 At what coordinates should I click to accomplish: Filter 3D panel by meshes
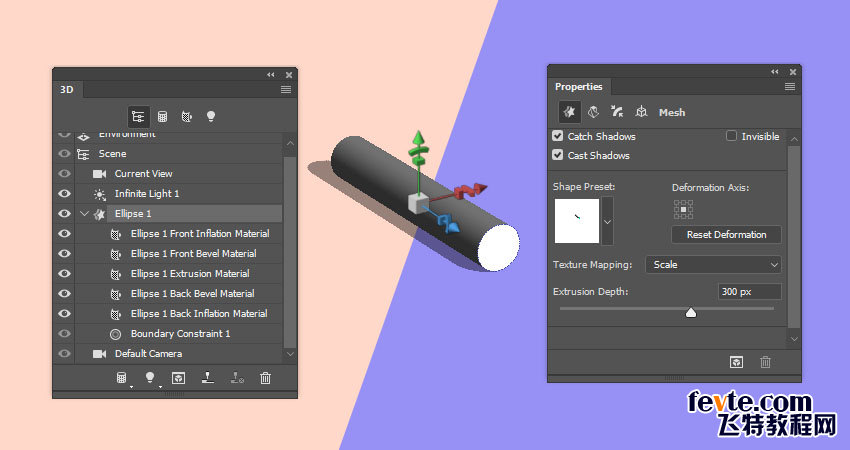point(162,116)
